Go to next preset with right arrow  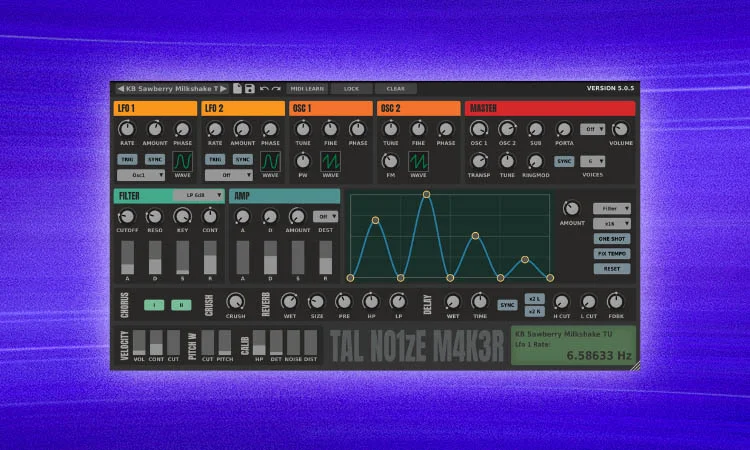[x=224, y=89]
